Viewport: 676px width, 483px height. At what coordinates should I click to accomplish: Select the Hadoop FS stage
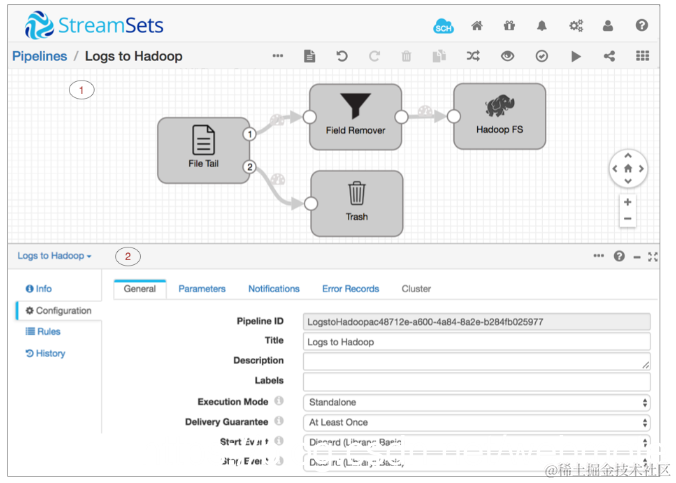500,116
